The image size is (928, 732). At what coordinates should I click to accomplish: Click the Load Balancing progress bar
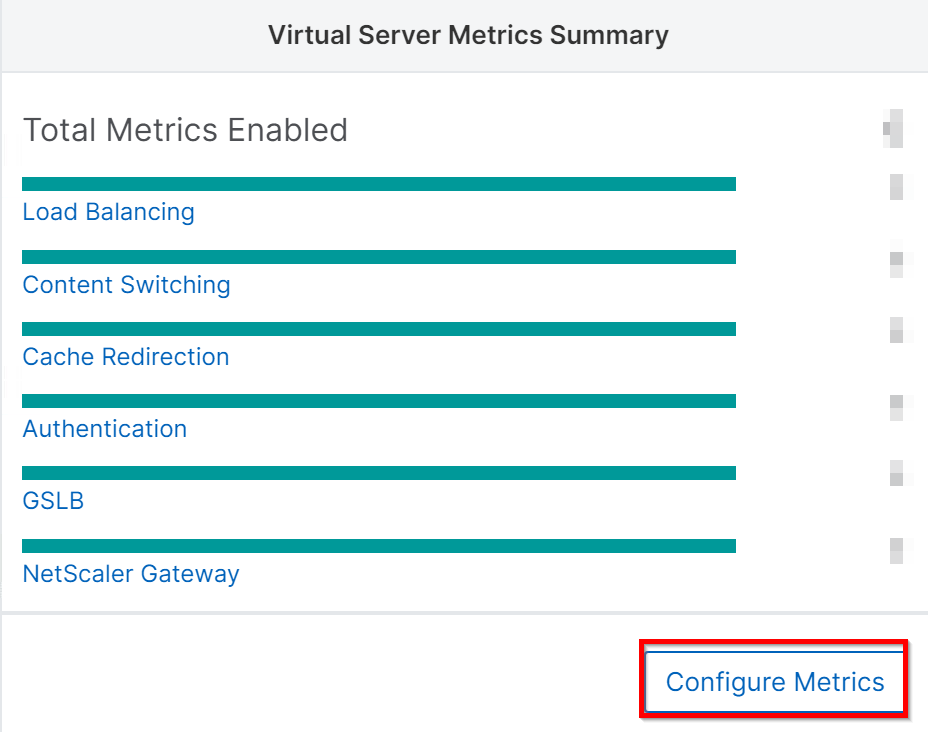(379, 184)
